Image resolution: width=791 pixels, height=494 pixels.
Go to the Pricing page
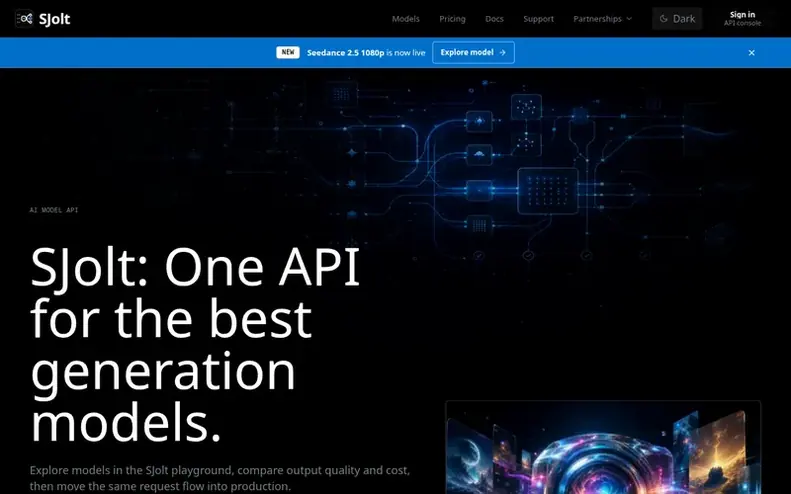point(452,19)
